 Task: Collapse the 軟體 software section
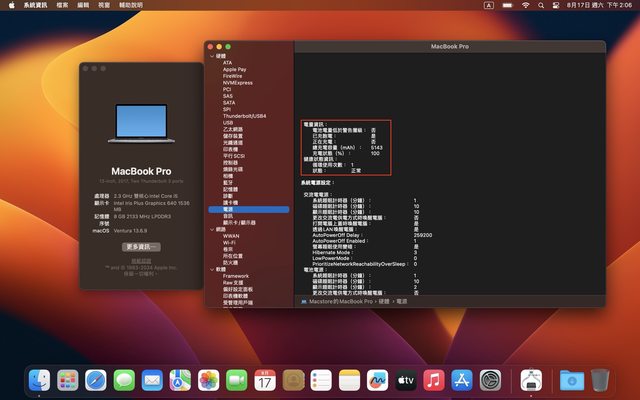point(211,269)
